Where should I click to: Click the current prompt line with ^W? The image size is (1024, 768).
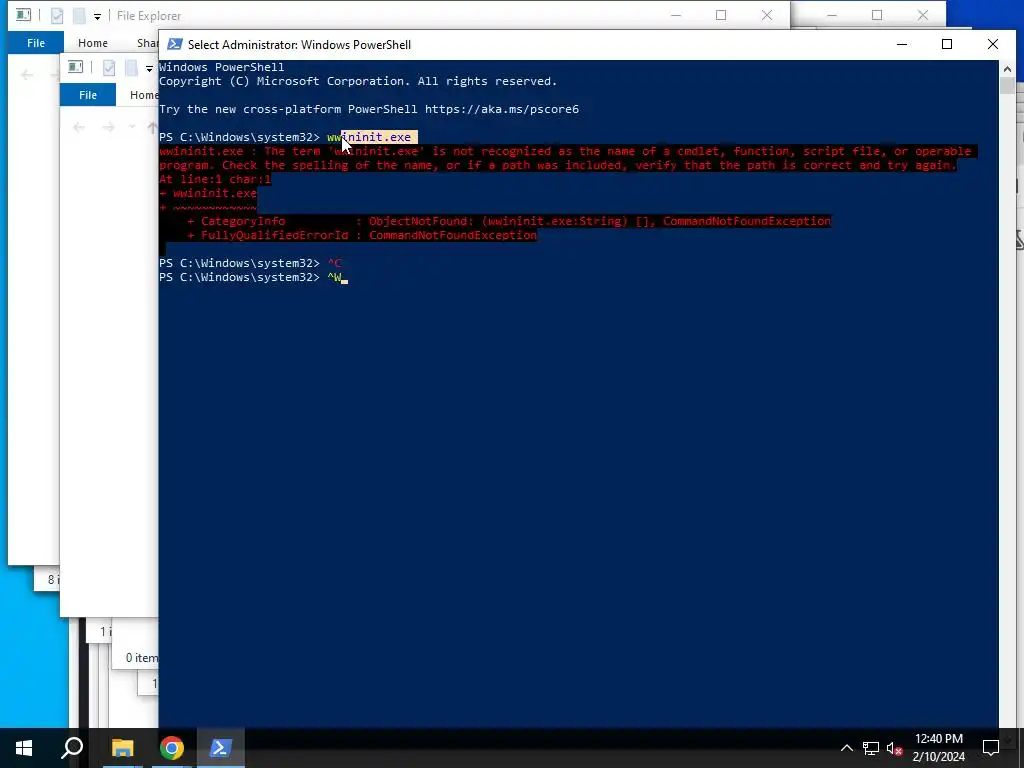coord(253,278)
